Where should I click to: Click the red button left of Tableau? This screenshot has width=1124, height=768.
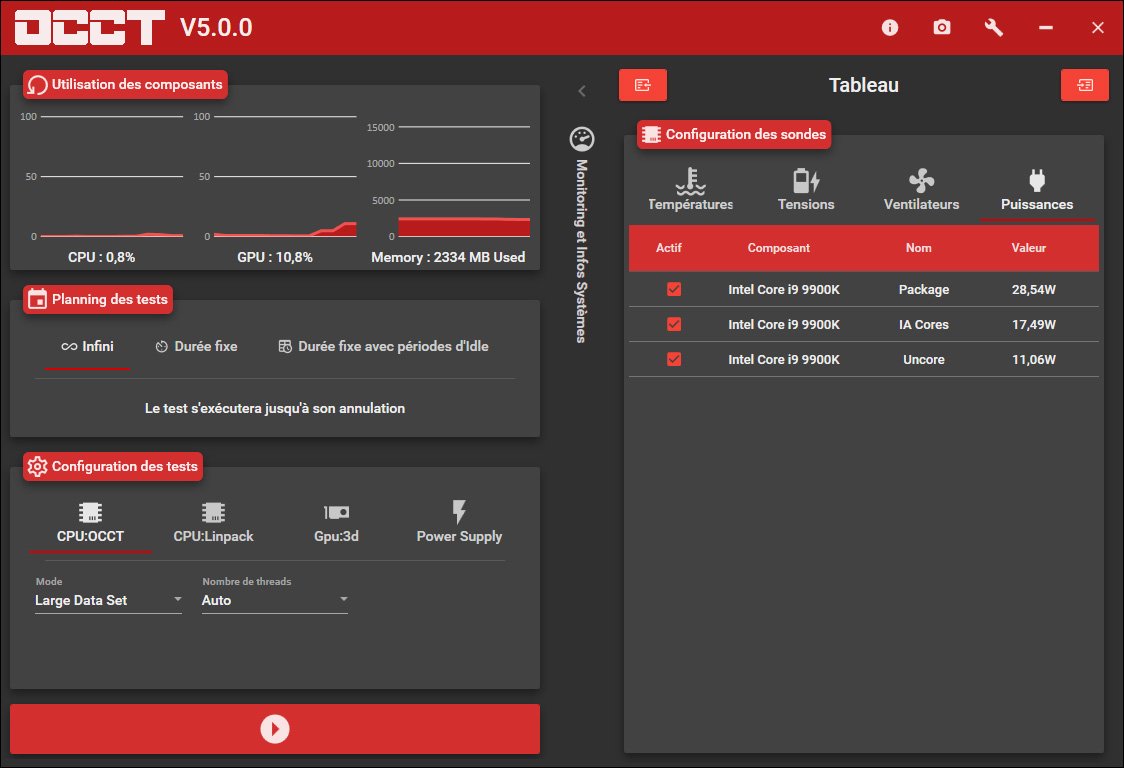pos(643,85)
